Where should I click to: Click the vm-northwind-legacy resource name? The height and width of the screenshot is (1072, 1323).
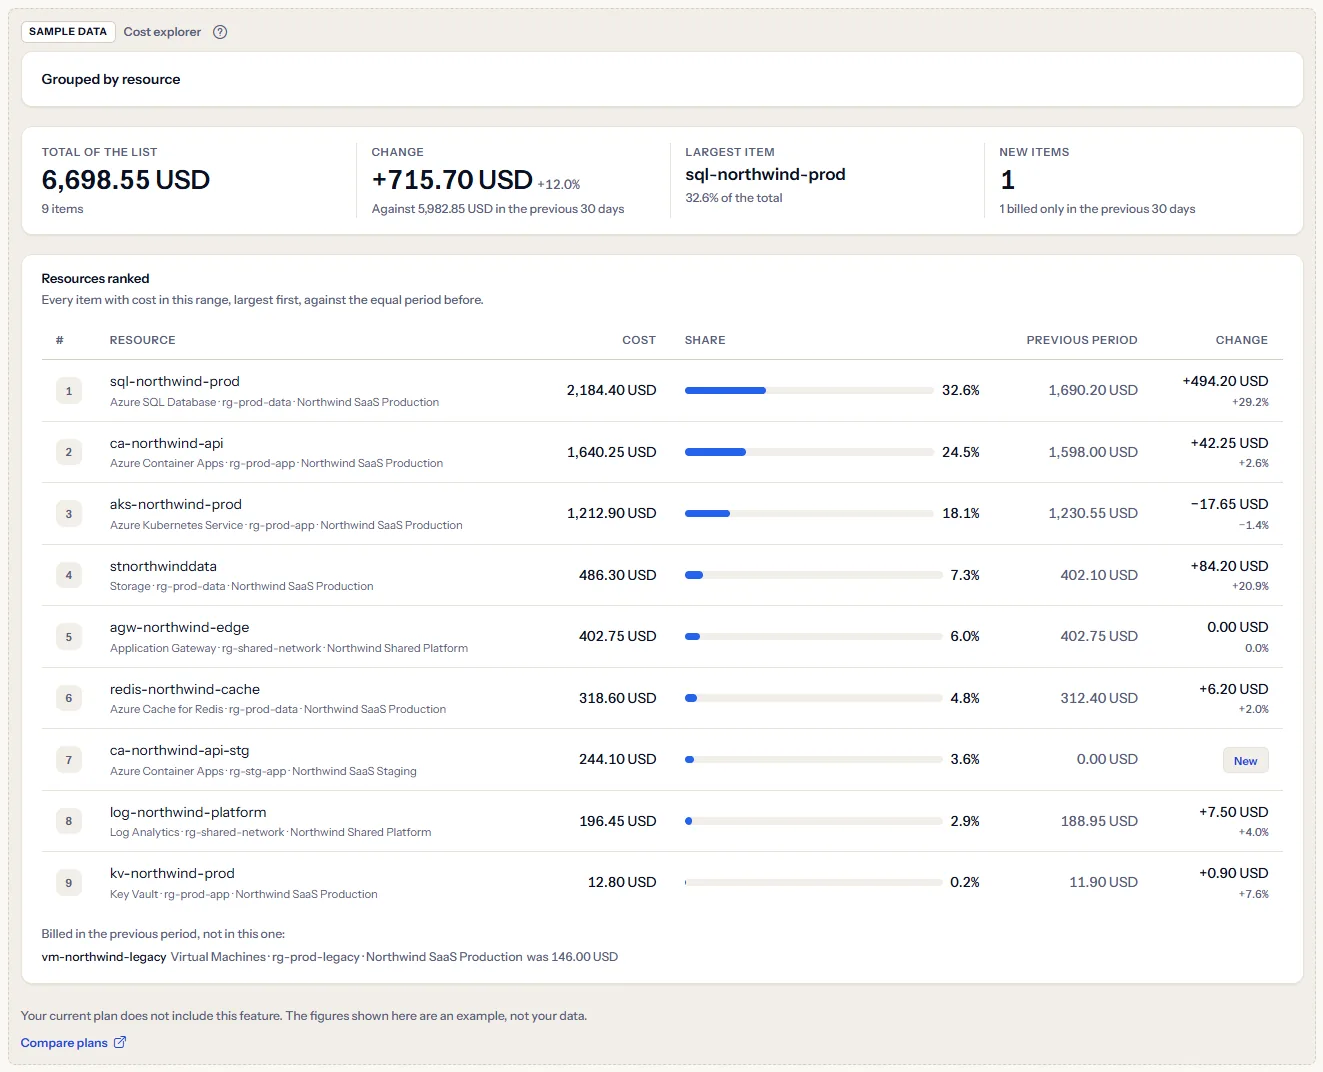click(104, 957)
